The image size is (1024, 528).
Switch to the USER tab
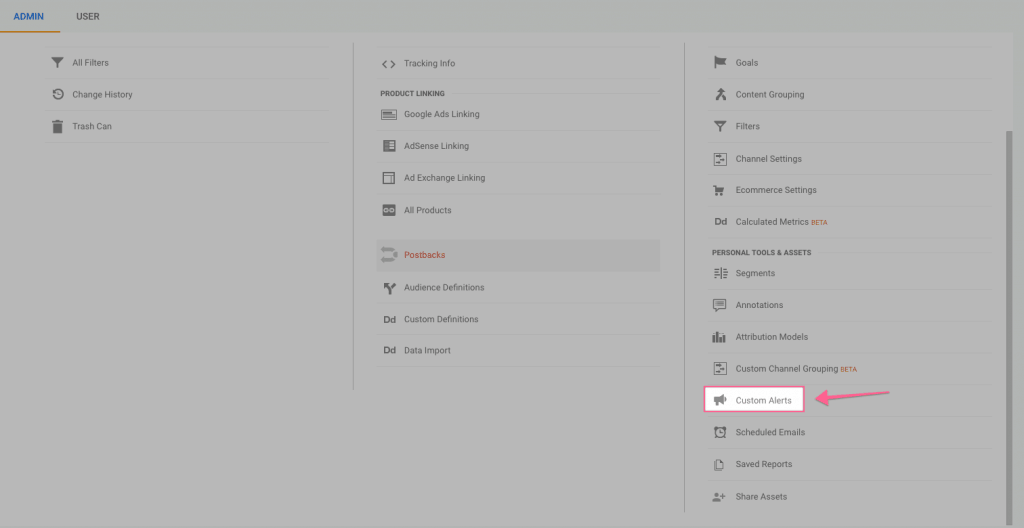(88, 17)
